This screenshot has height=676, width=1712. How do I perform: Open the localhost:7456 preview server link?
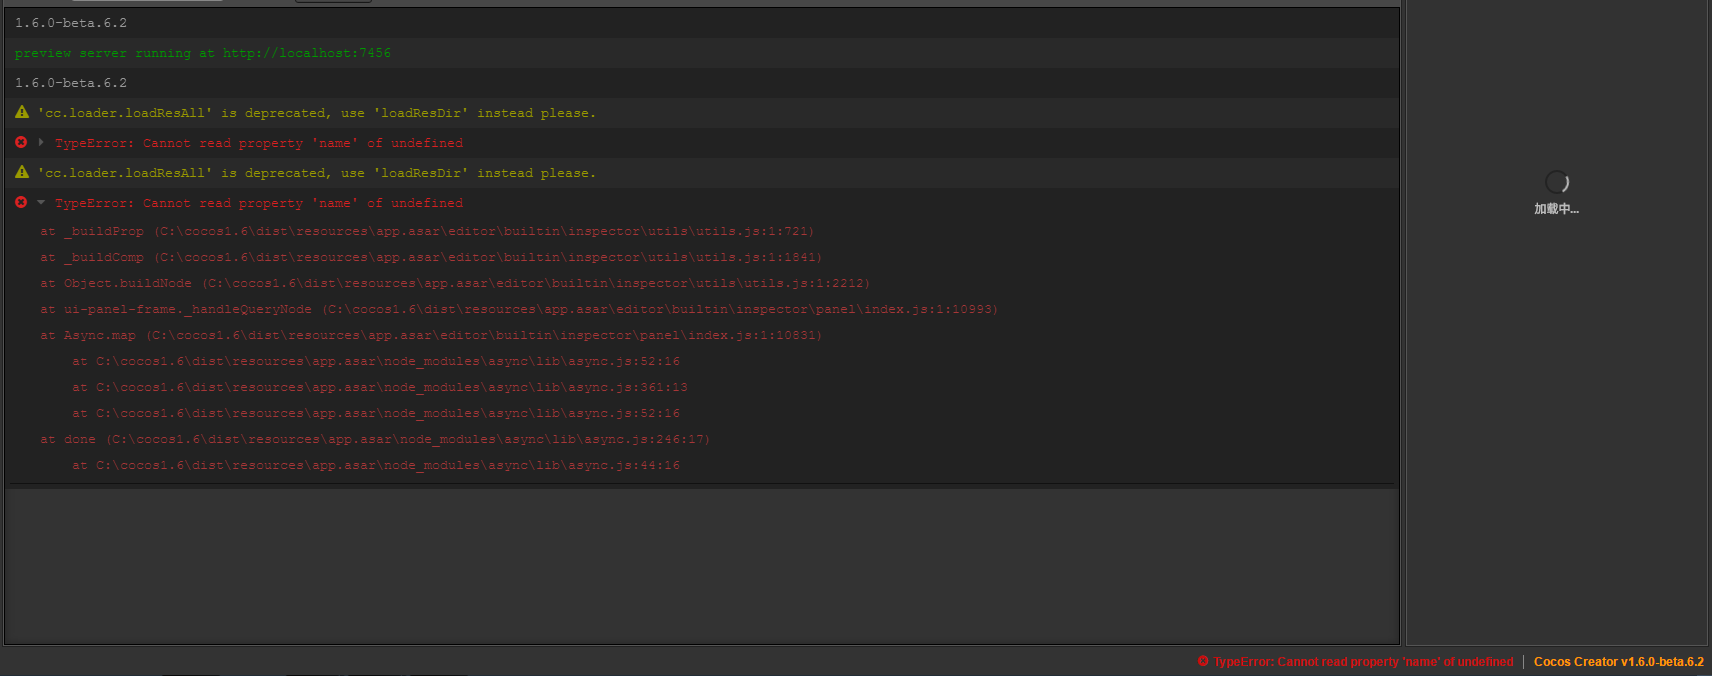point(307,53)
